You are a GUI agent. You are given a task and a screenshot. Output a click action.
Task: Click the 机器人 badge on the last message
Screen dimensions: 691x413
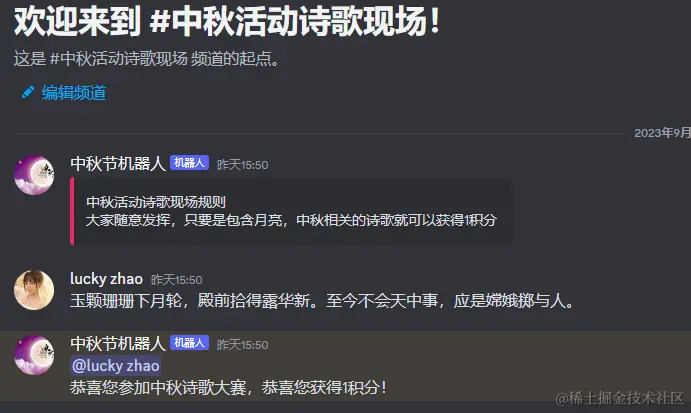(x=189, y=342)
